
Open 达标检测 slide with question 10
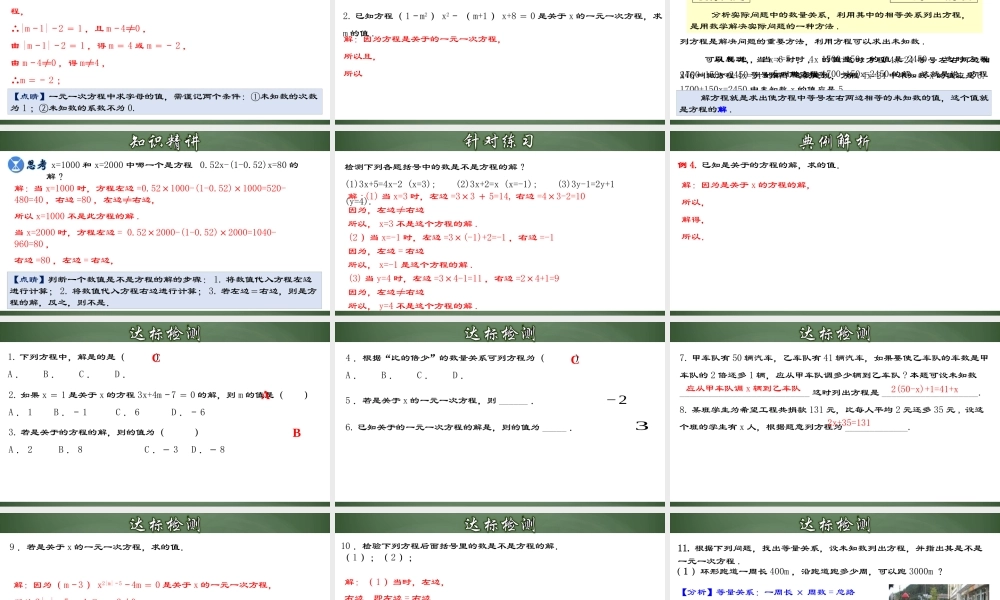(x=500, y=557)
